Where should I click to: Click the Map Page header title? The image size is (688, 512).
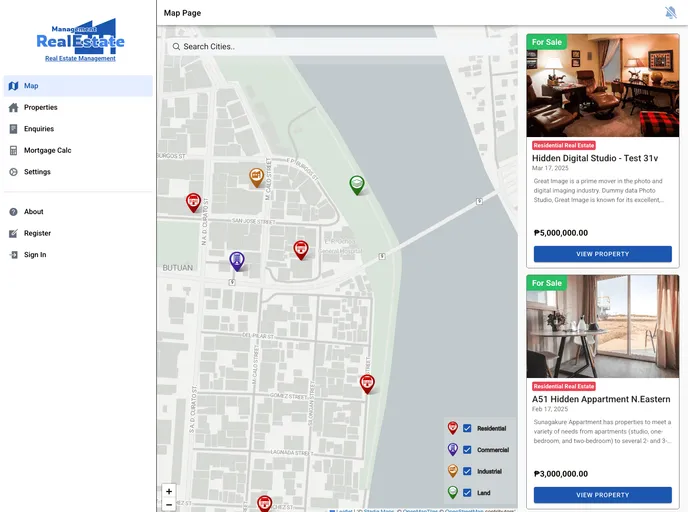182,13
